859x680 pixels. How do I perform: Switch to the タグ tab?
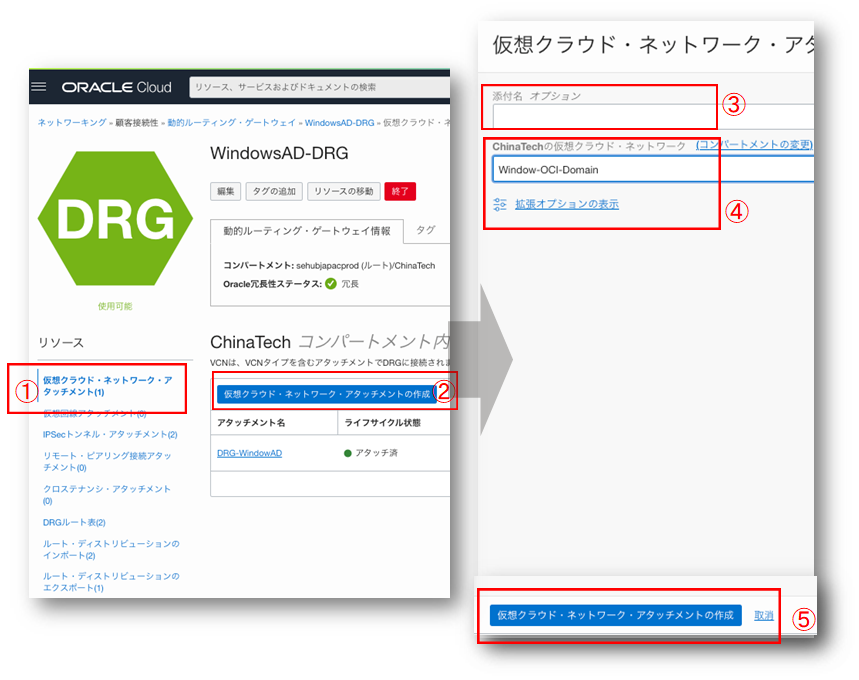[426, 230]
